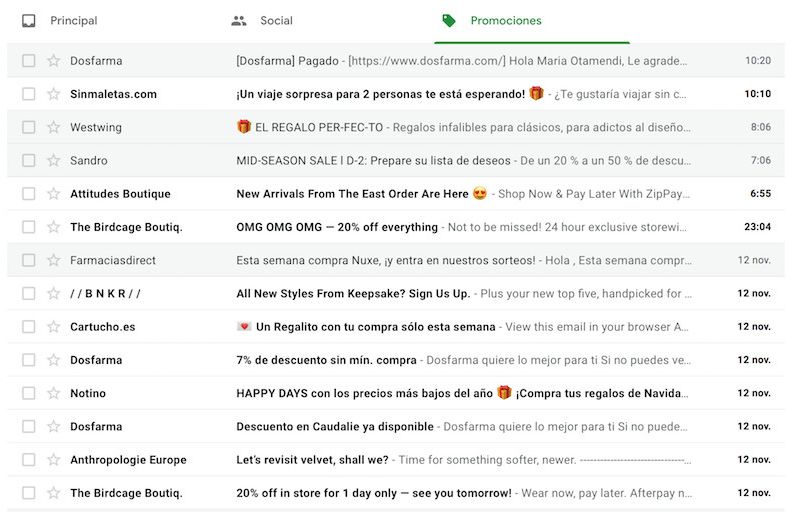Tick the // B N K R // checkbox
This screenshot has height=512, width=786.
[x=29, y=293]
